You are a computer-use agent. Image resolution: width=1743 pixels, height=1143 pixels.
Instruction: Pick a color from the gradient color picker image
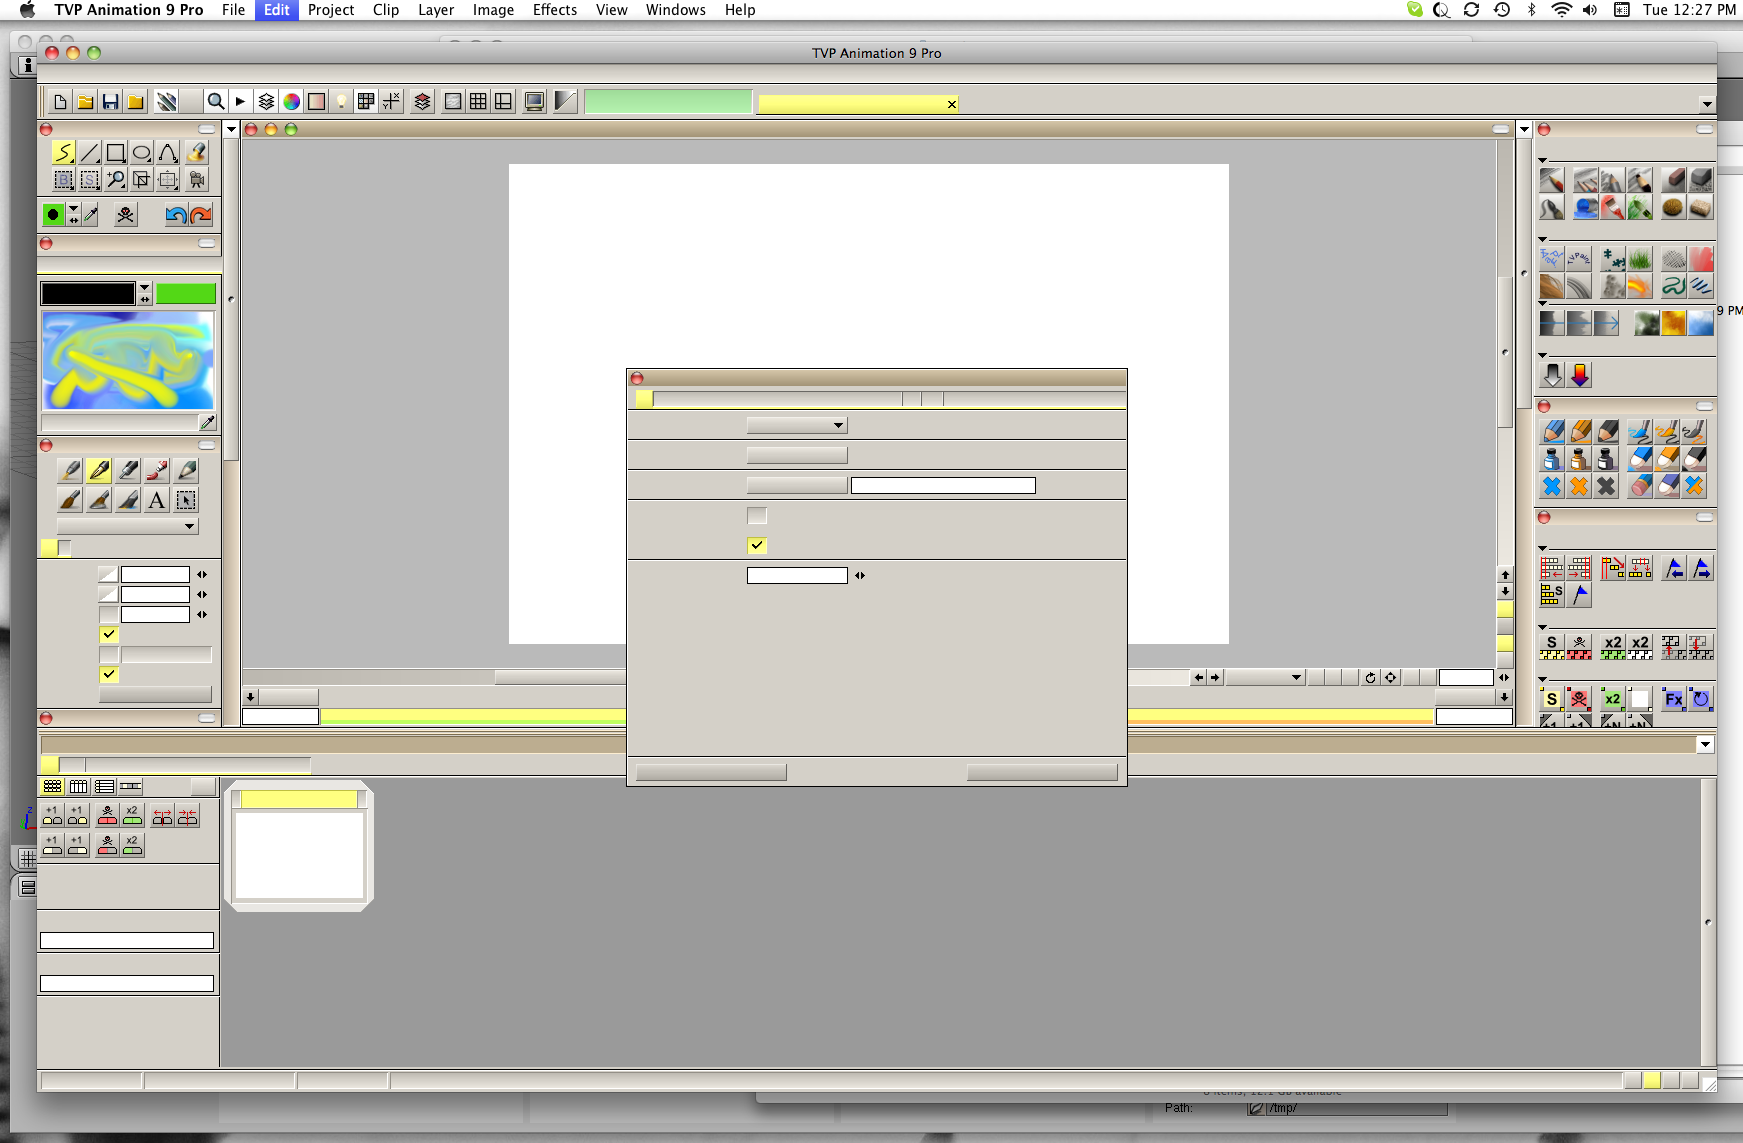[x=128, y=360]
